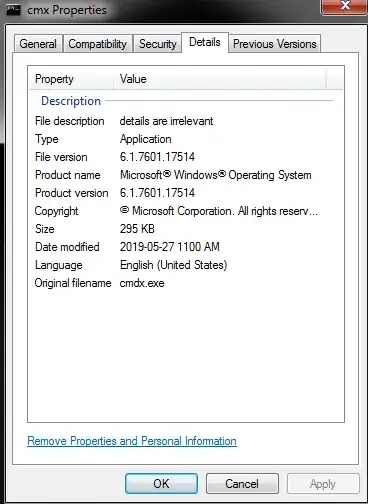Click the Value column header
The width and height of the screenshot is (368, 504).
[x=219, y=79]
